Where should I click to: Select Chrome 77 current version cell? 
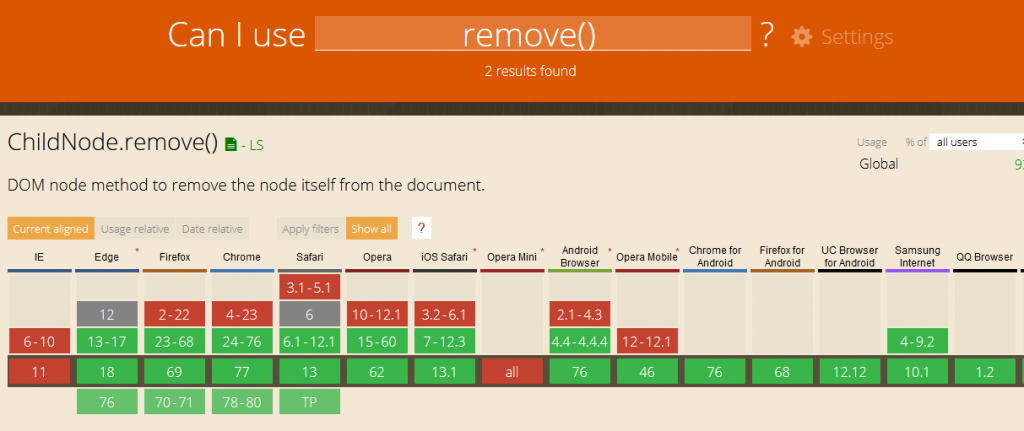tap(242, 372)
